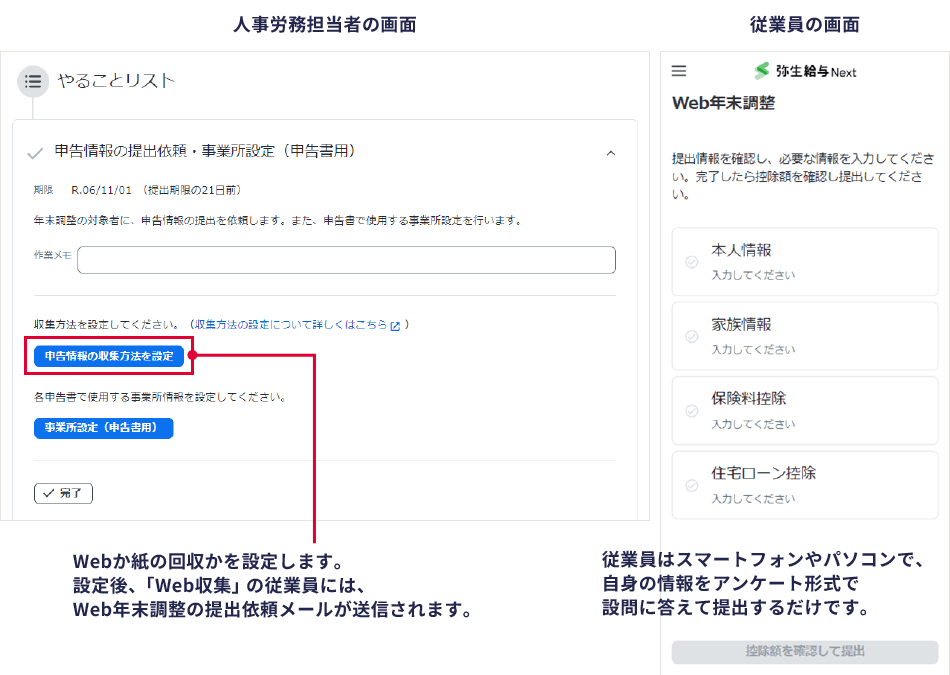The height and width of the screenshot is (675, 950).
Task: Click the check circle icon for 保険料控除
Action: tap(691, 411)
